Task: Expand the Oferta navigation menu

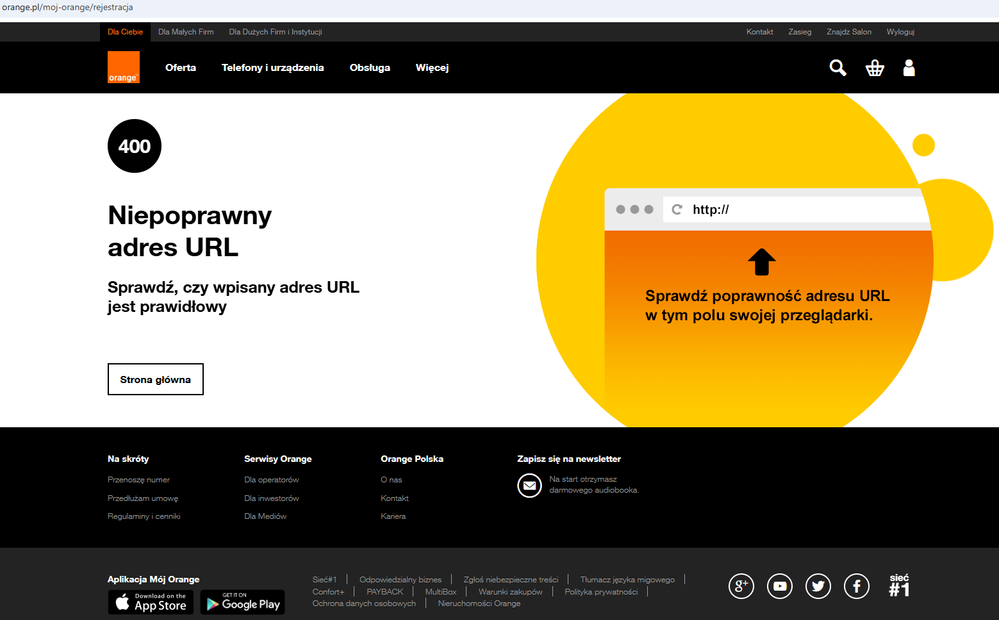Action: click(x=181, y=68)
